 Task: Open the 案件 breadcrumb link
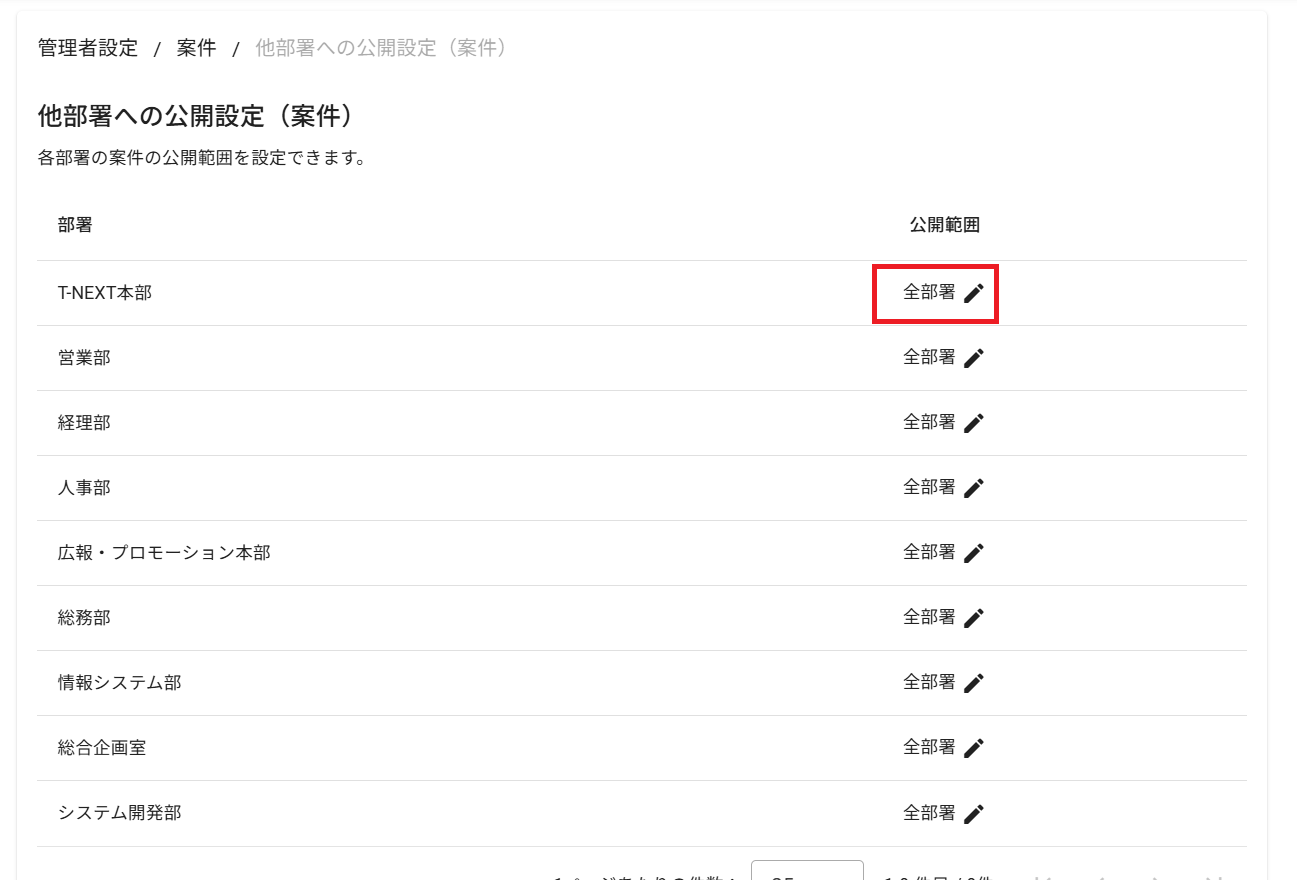[x=196, y=48]
